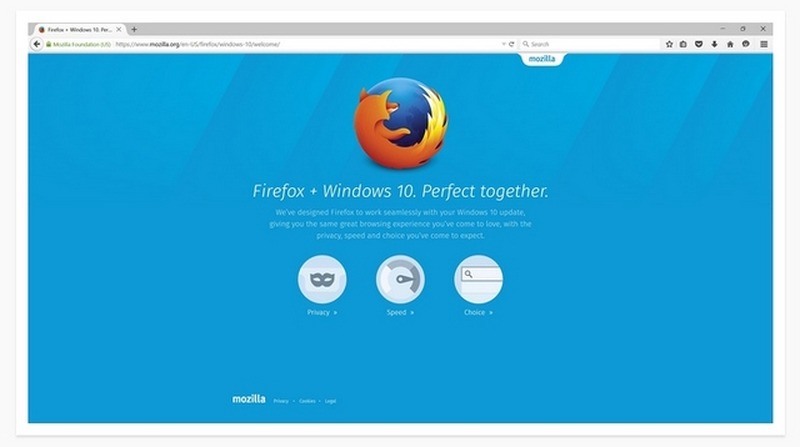The height and width of the screenshot is (447, 800).
Task: Click the Legal footer link
Action: [331, 401]
